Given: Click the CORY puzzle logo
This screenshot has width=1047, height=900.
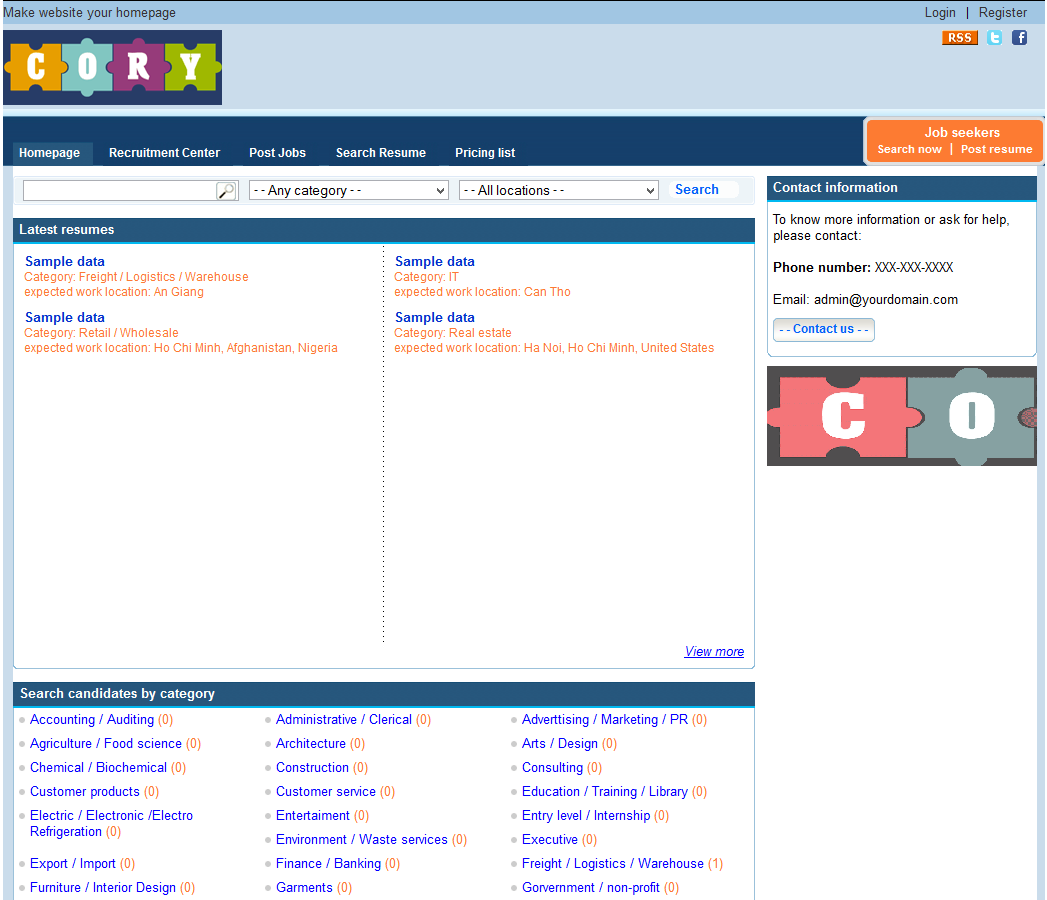Looking at the screenshot, I should click(112, 67).
